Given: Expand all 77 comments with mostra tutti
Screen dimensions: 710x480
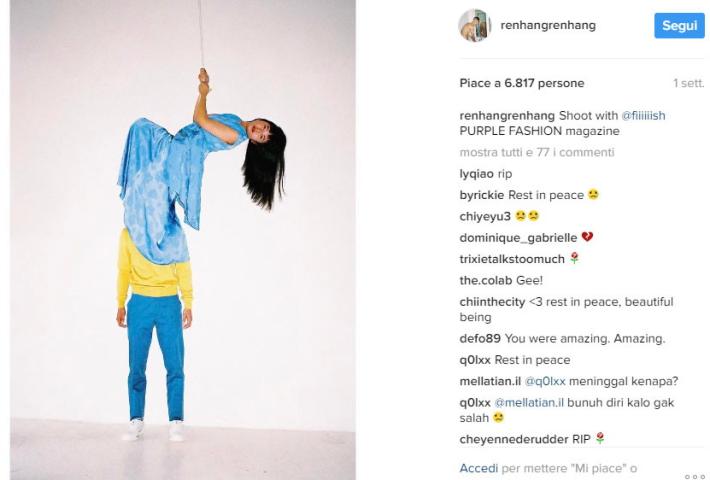Looking at the screenshot, I should coord(537,152).
